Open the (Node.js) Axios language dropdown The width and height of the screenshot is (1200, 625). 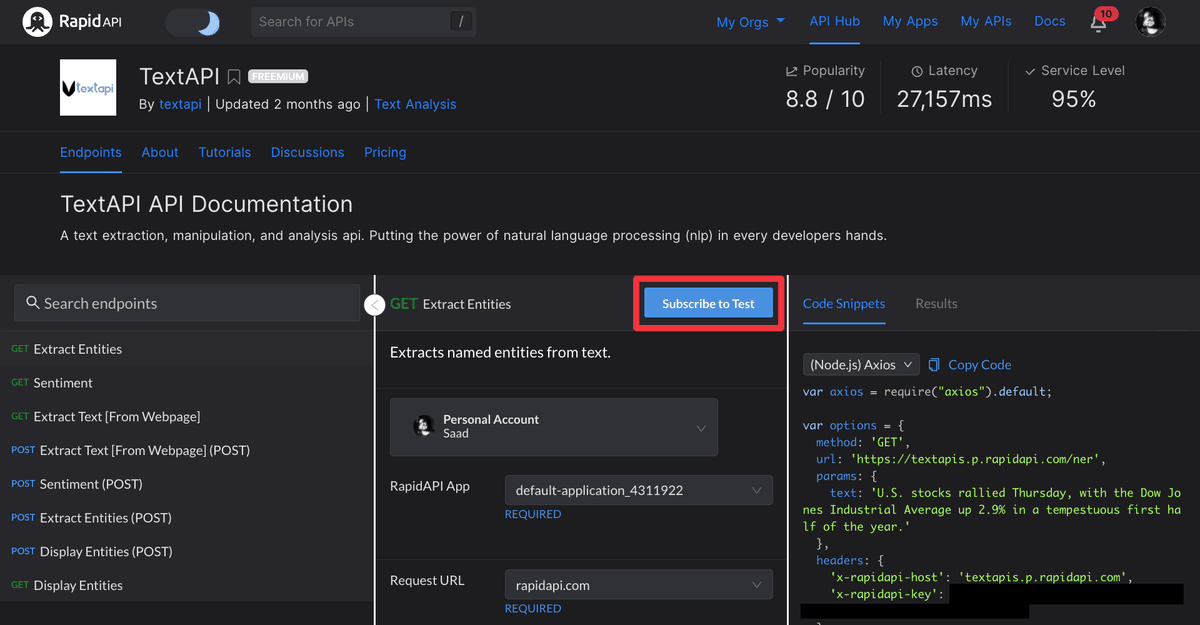tap(861, 365)
